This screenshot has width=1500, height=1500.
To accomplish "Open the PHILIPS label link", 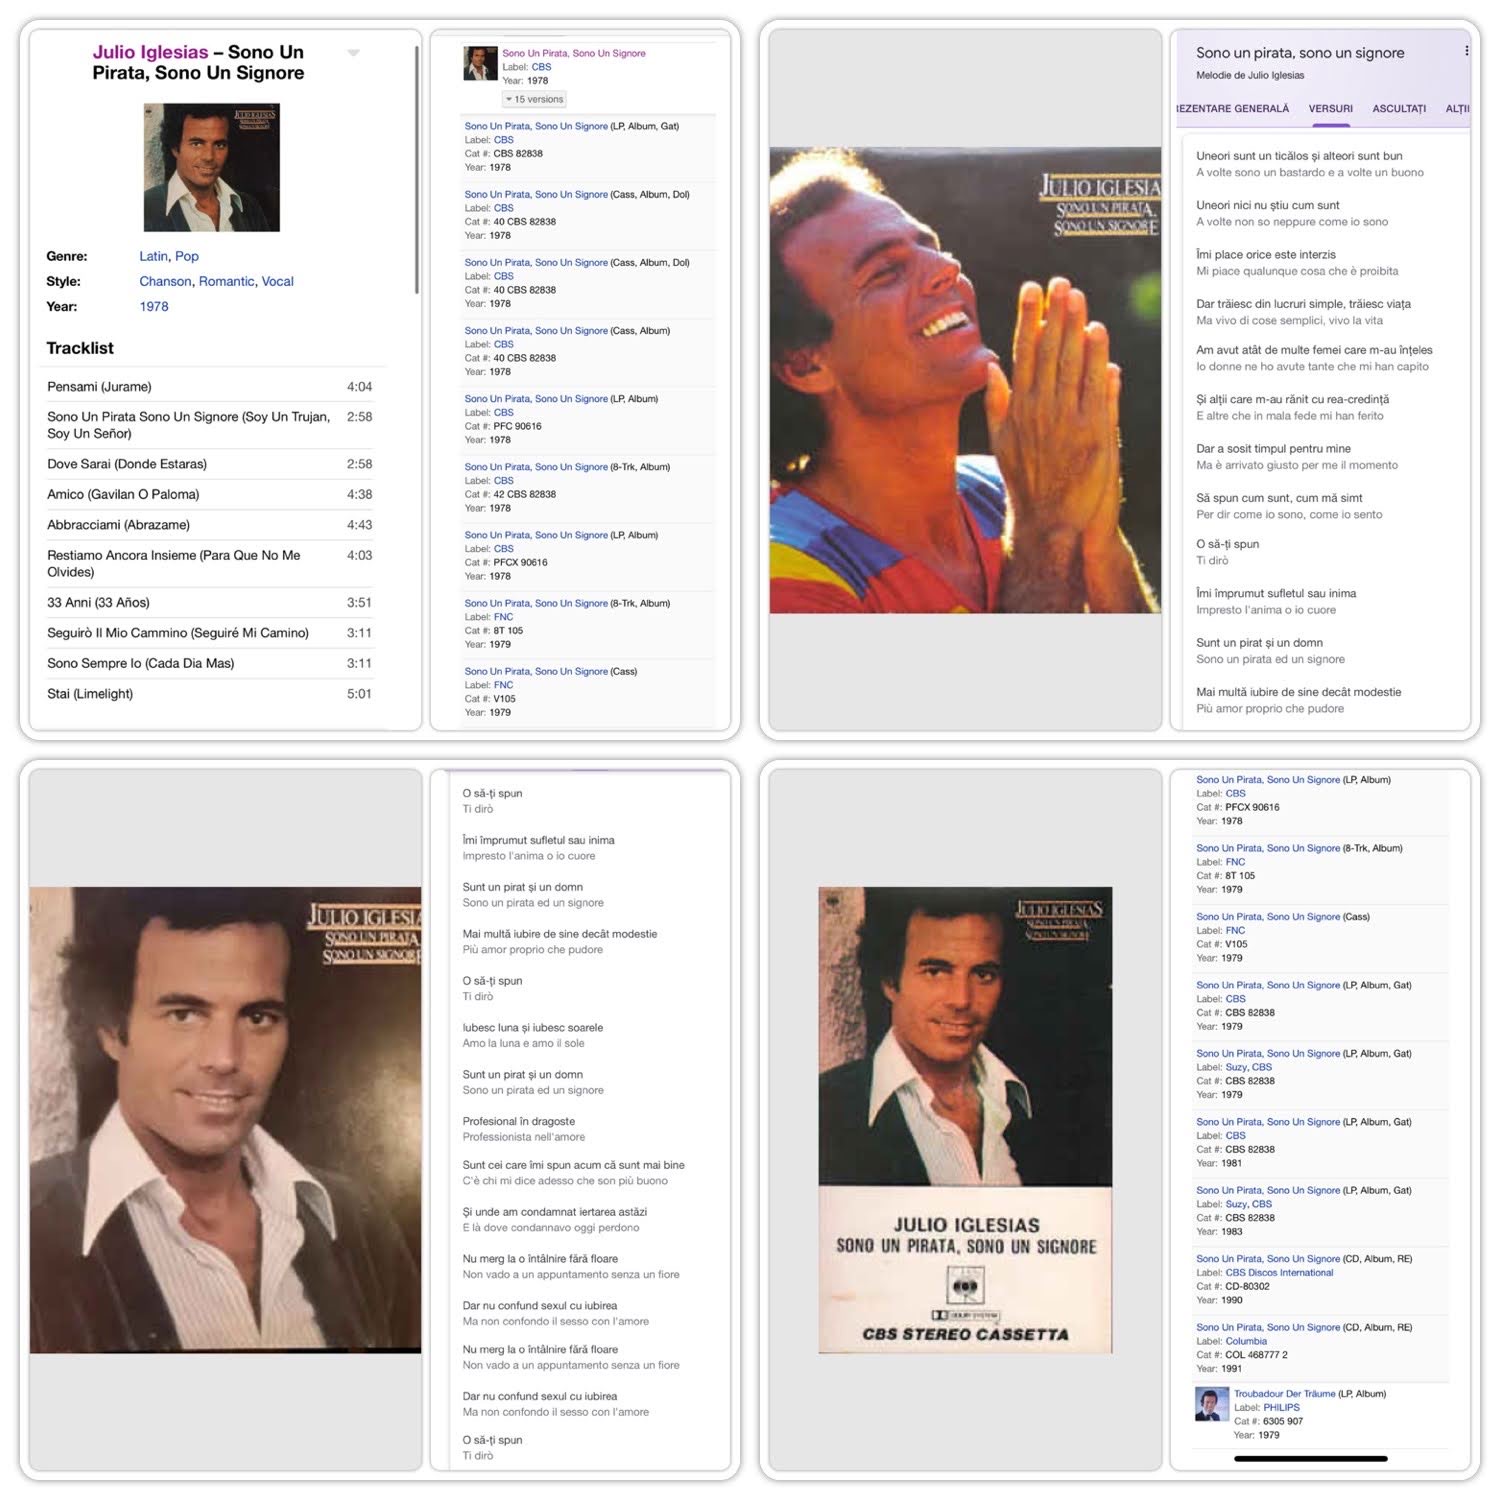I will (1281, 1407).
